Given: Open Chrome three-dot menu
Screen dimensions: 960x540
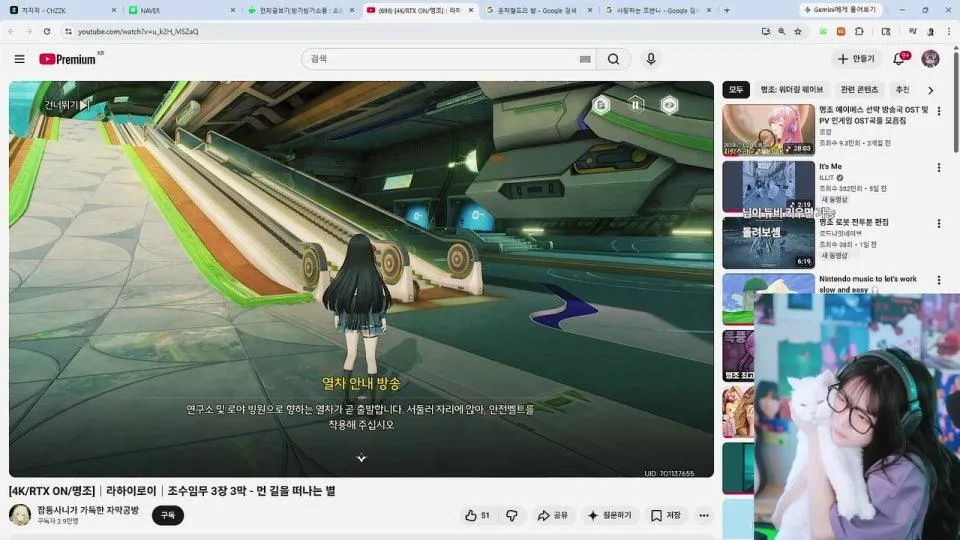Looking at the screenshot, I should click(948, 31).
